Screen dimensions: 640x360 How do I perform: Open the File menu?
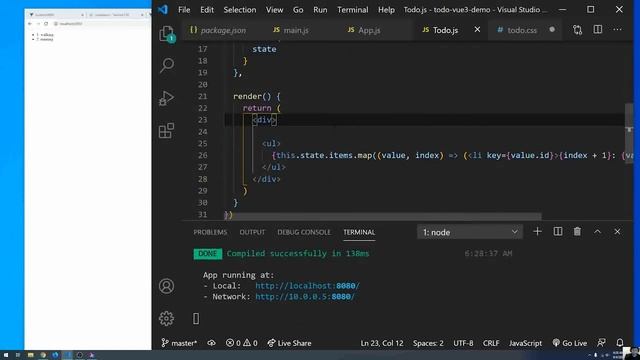pos(184,10)
